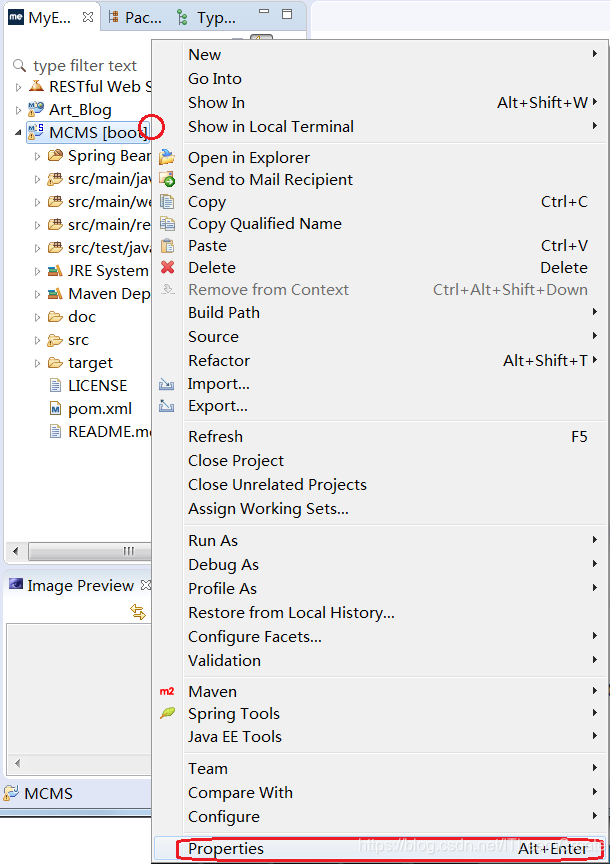This screenshot has height=864, width=616.
Task: Open the Team submenu
Action: pyautogui.click(x=380, y=769)
